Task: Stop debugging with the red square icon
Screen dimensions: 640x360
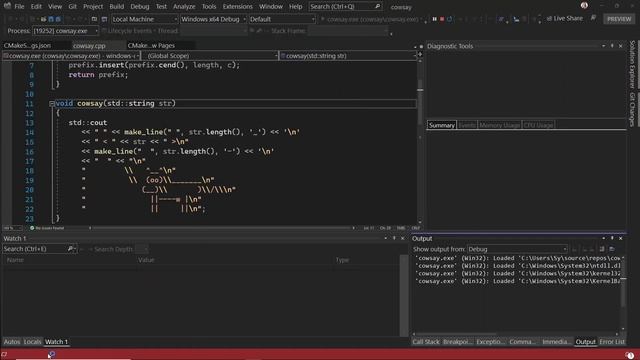Action: click(442, 19)
